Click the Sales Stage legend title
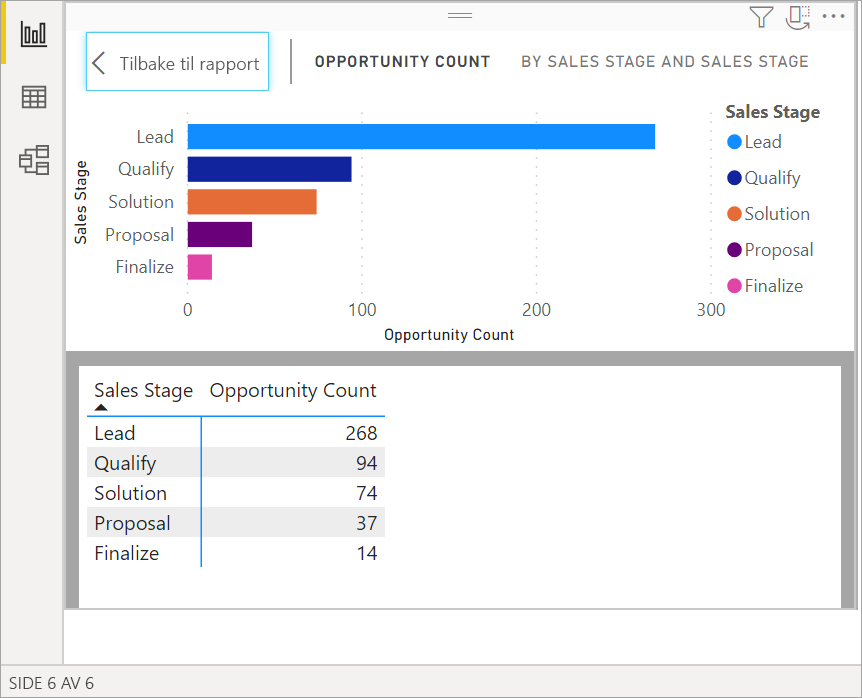Image resolution: width=862 pixels, height=698 pixels. pyautogui.click(x=772, y=112)
